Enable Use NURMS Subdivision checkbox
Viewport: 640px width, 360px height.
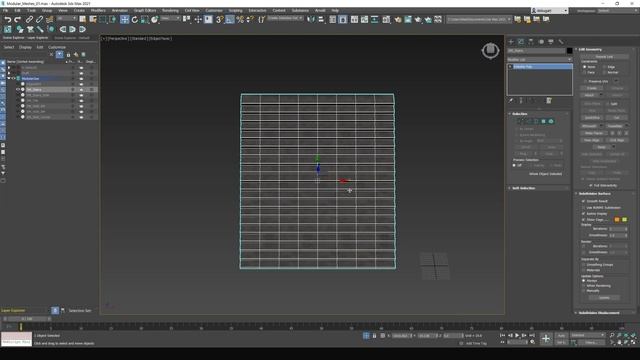click(x=583, y=207)
